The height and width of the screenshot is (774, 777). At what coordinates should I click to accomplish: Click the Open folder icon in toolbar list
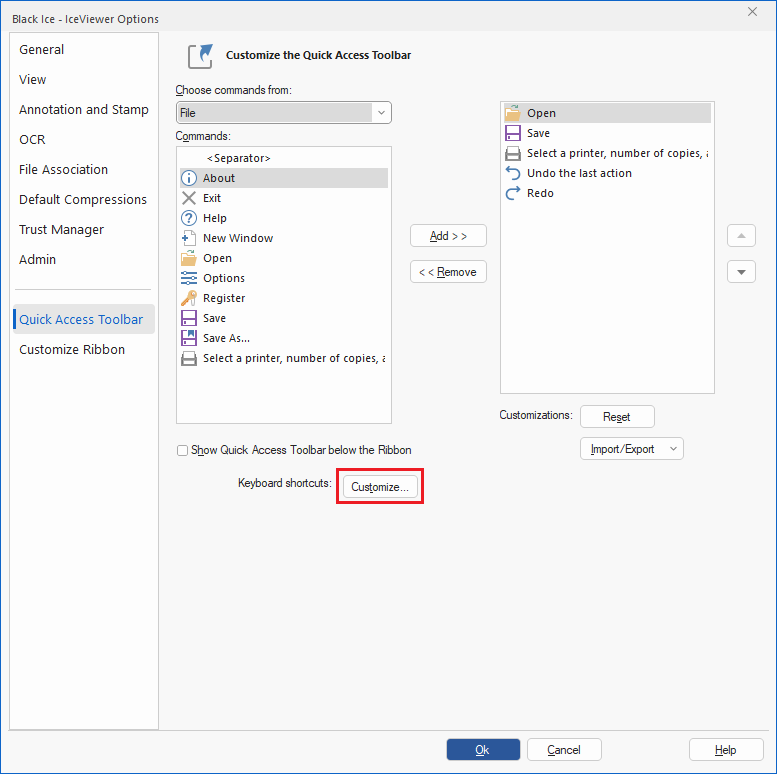[x=513, y=113]
